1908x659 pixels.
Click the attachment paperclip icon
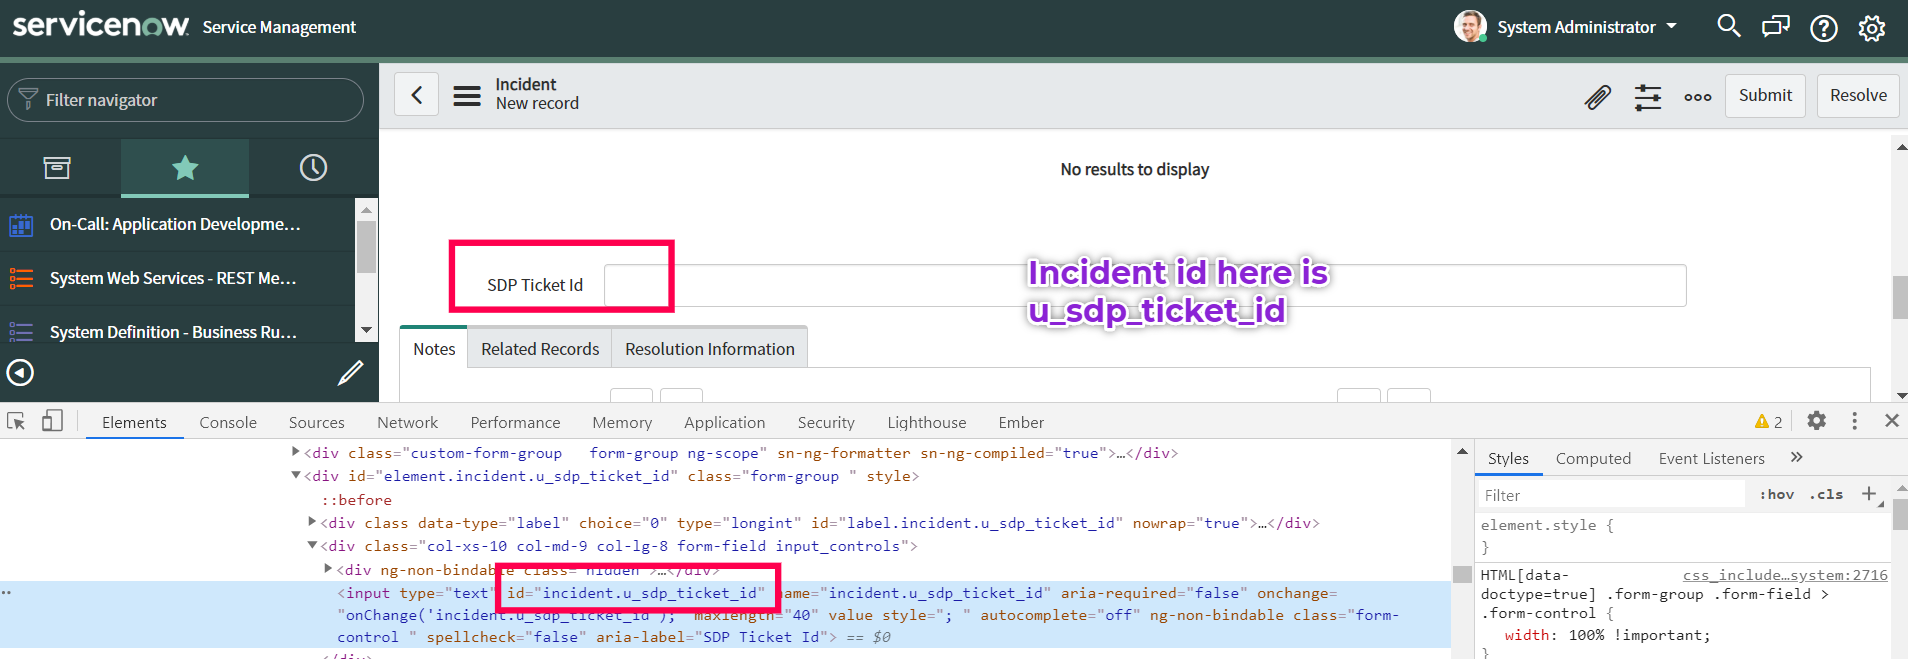1597,97
